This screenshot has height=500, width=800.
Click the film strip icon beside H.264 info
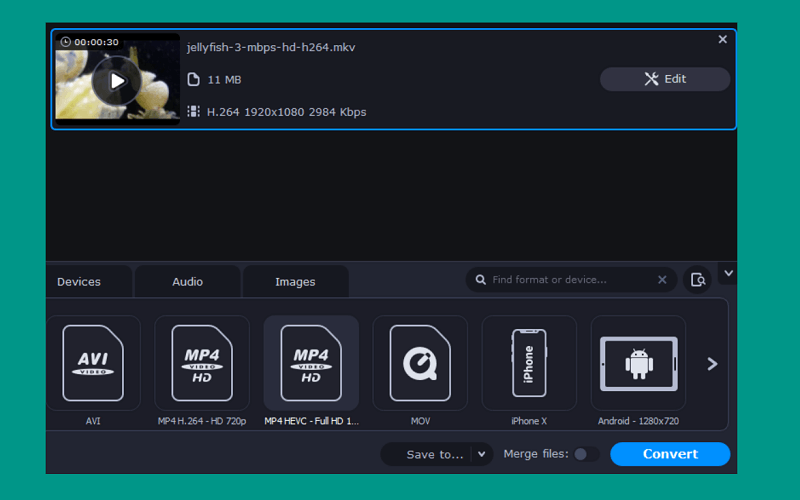pyautogui.click(x=193, y=111)
